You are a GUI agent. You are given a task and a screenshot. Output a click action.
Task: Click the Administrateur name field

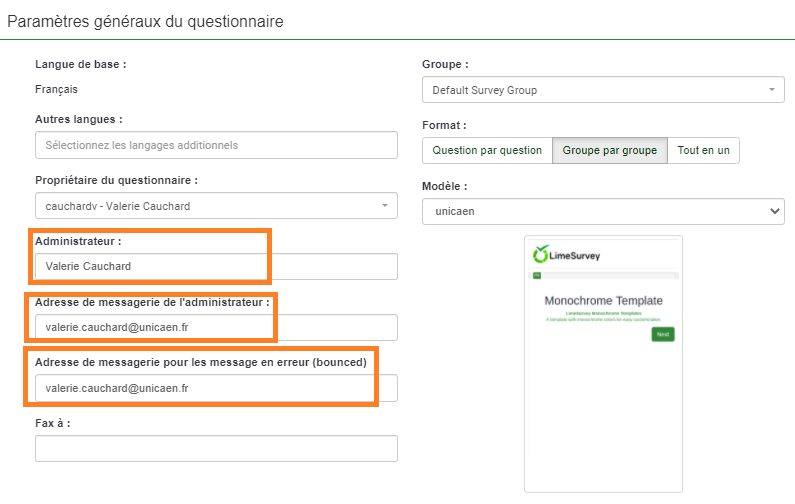(216, 266)
